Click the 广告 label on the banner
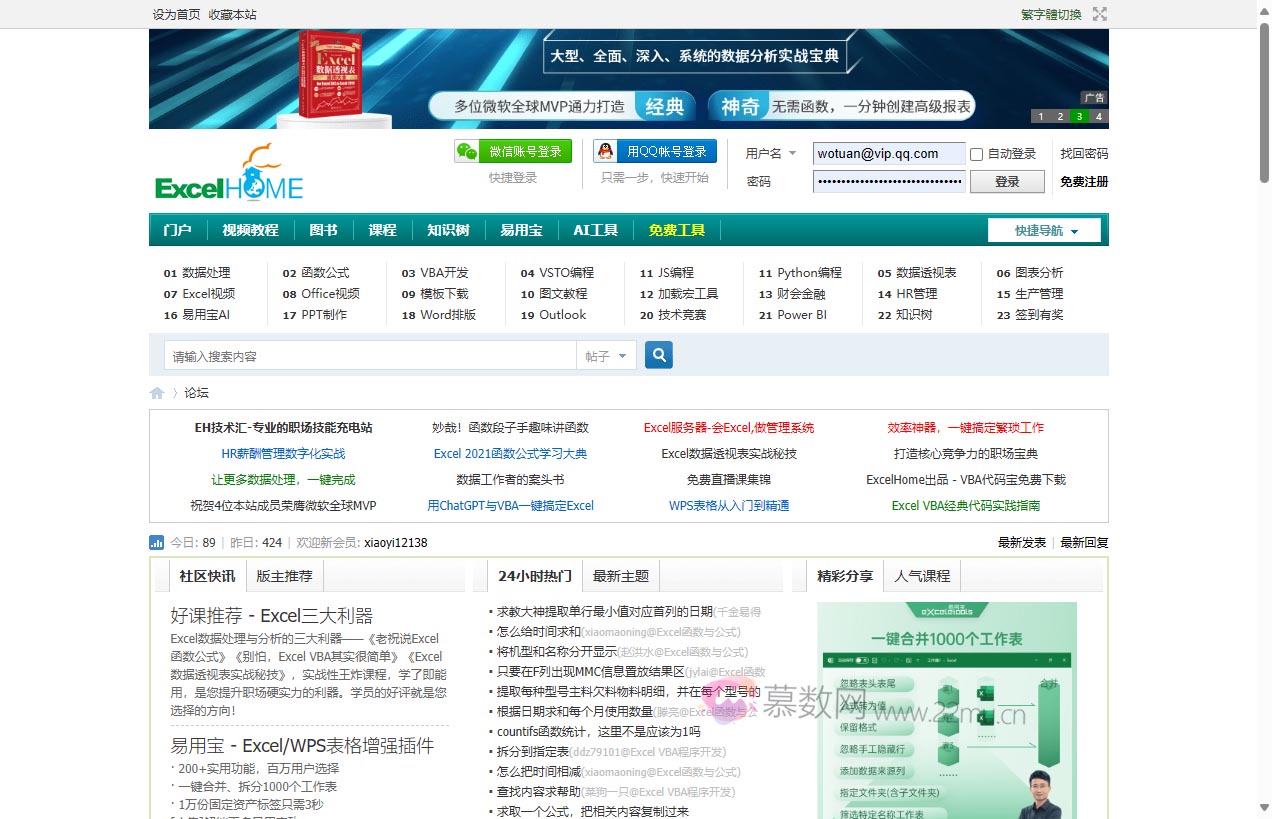This screenshot has height=819, width=1272. point(1093,97)
